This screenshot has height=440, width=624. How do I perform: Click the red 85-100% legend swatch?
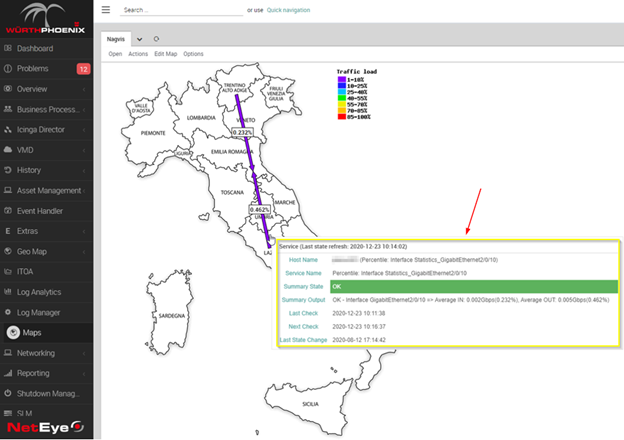pyautogui.click(x=341, y=117)
